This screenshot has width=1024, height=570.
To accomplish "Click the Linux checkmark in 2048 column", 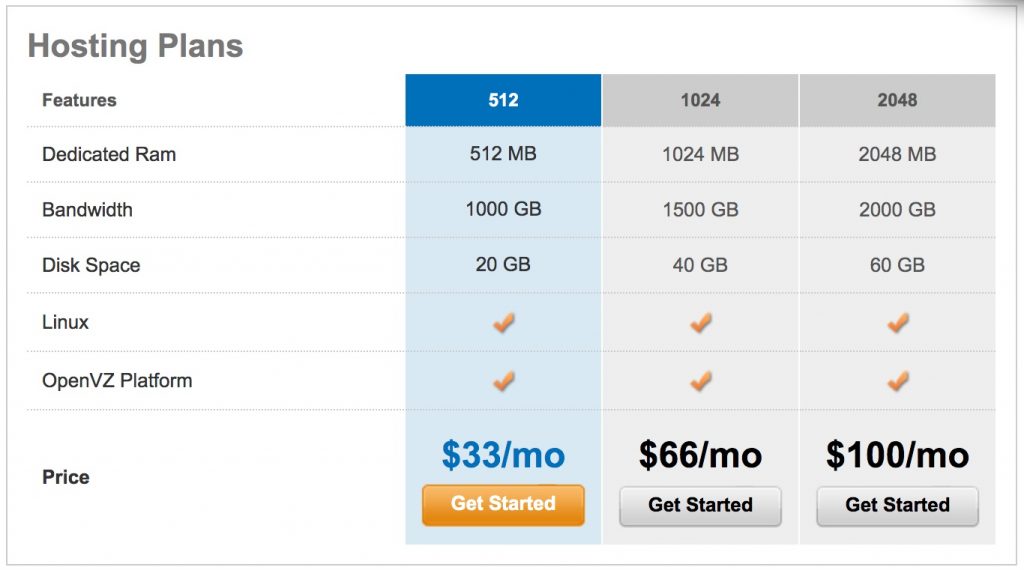I will [898, 322].
